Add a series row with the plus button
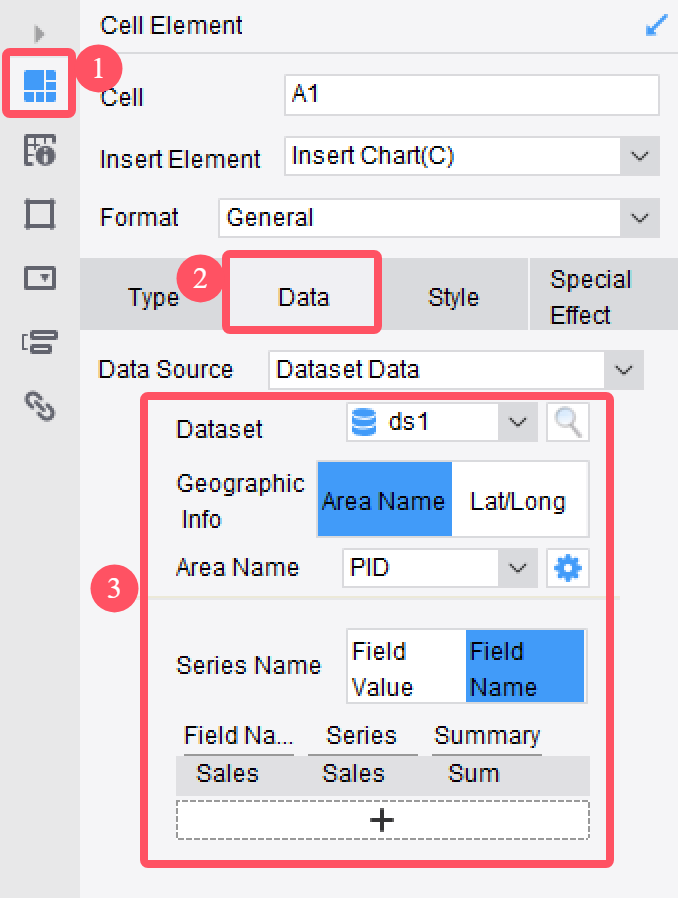The height and width of the screenshot is (898, 678). pos(383,821)
